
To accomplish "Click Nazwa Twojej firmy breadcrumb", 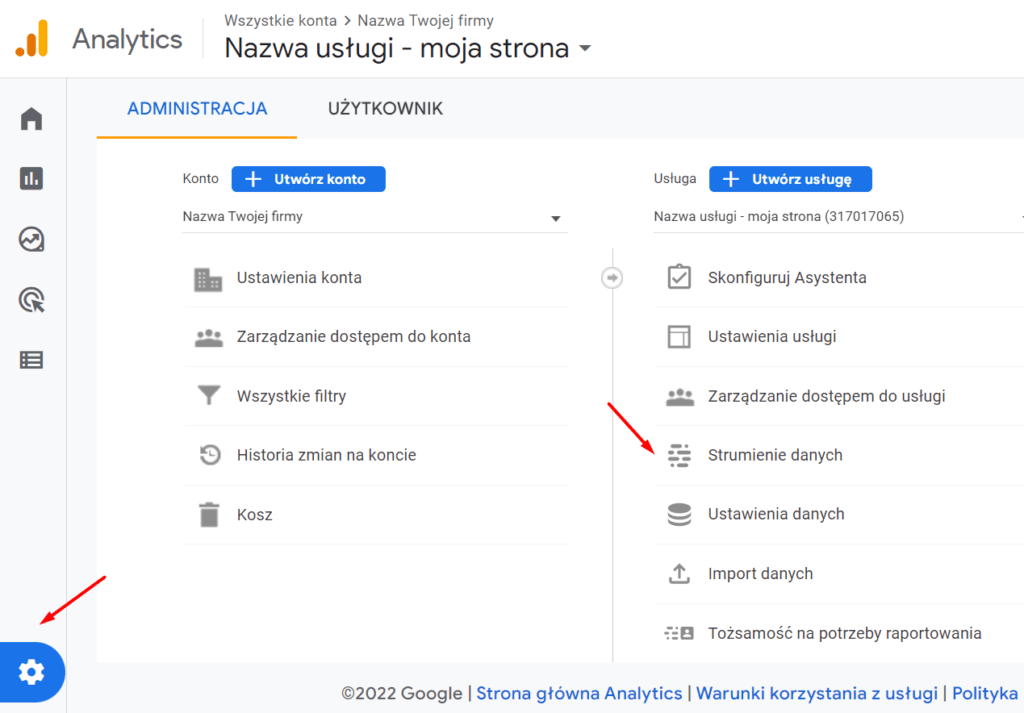I will tap(426, 21).
